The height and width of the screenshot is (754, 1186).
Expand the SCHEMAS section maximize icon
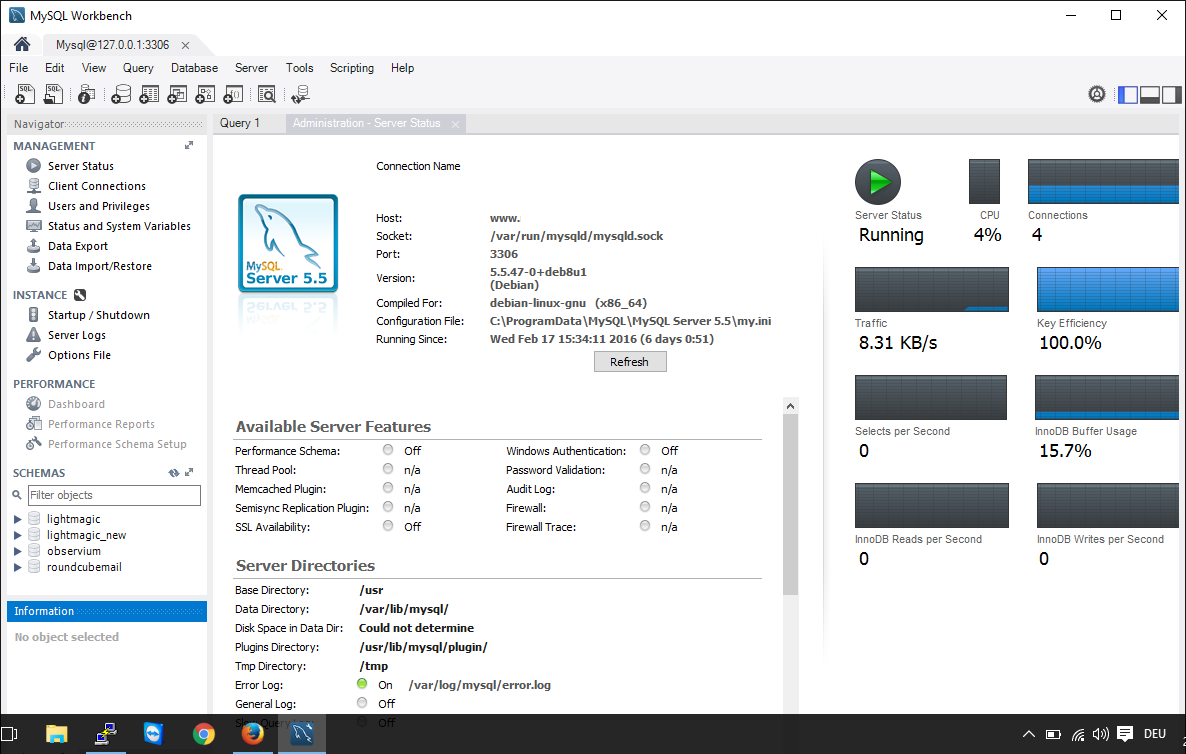(189, 472)
